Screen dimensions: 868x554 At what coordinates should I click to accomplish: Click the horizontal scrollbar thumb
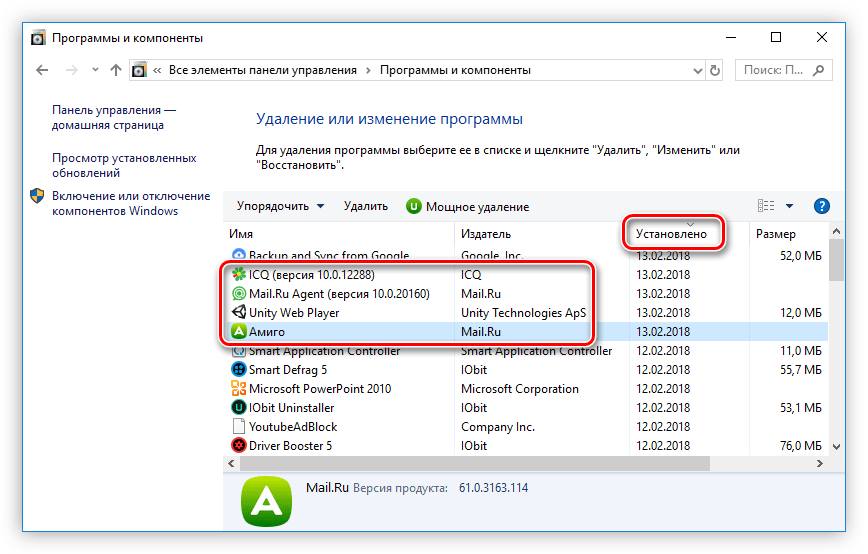pyautogui.click(x=474, y=464)
